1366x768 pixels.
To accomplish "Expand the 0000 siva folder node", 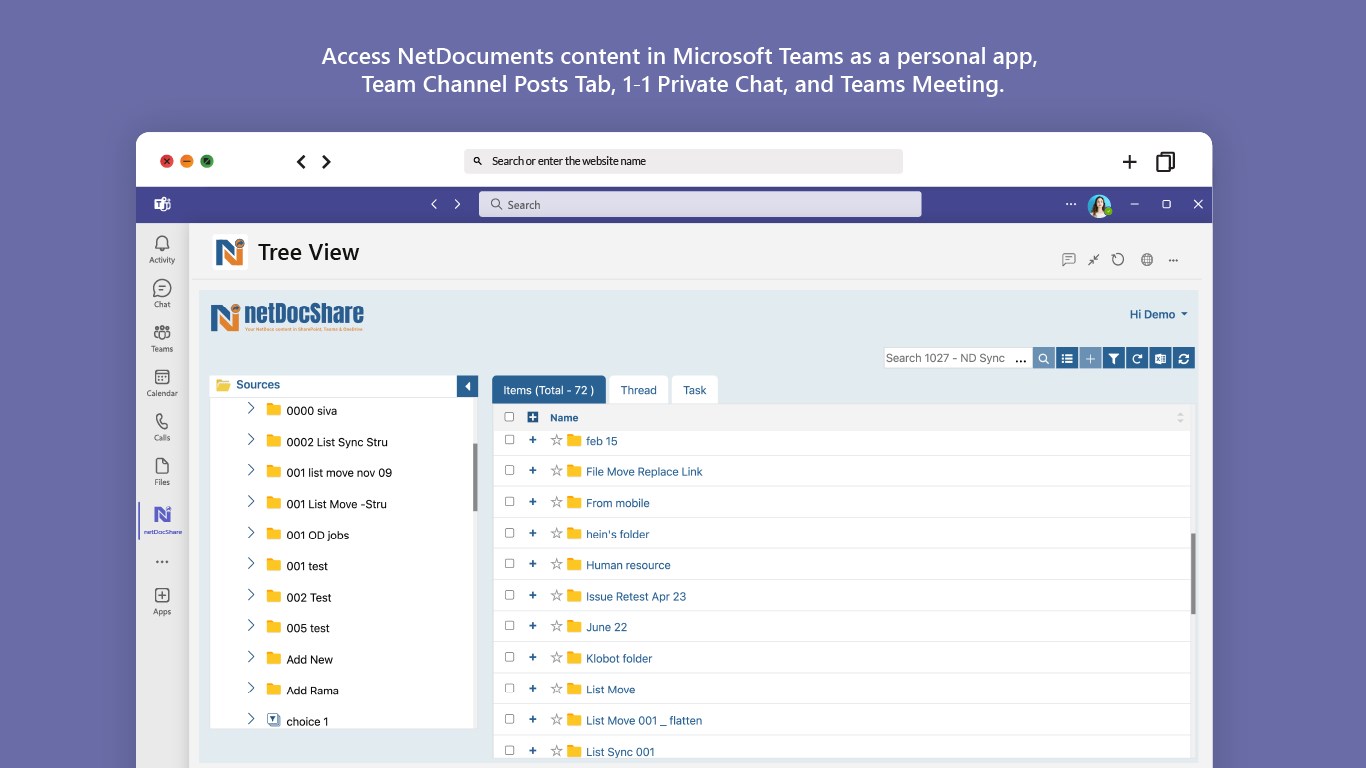I will (x=251, y=409).
